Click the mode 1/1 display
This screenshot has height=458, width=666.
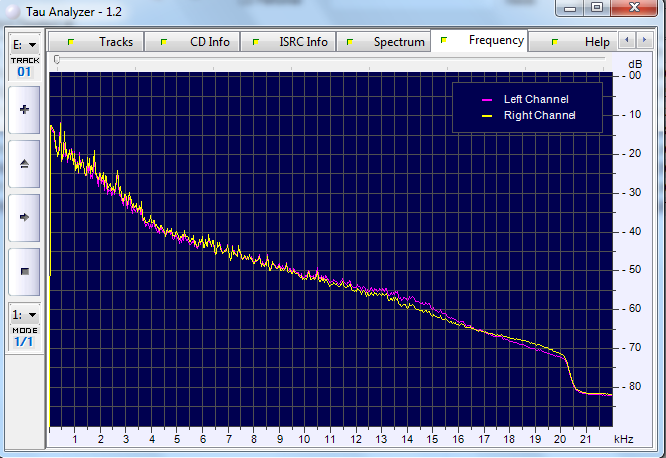[24, 342]
